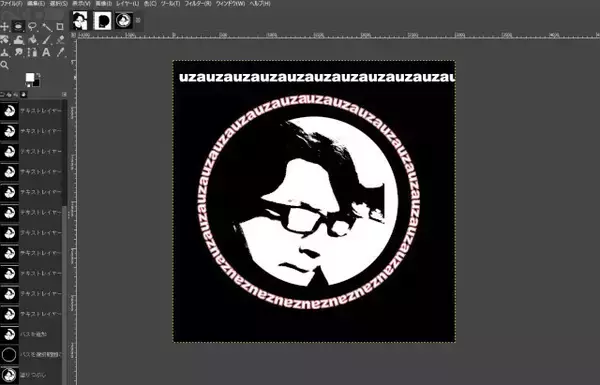Image resolution: width=600 pixels, height=385 pixels.
Task: Select the Text tool
Action: coord(46,52)
